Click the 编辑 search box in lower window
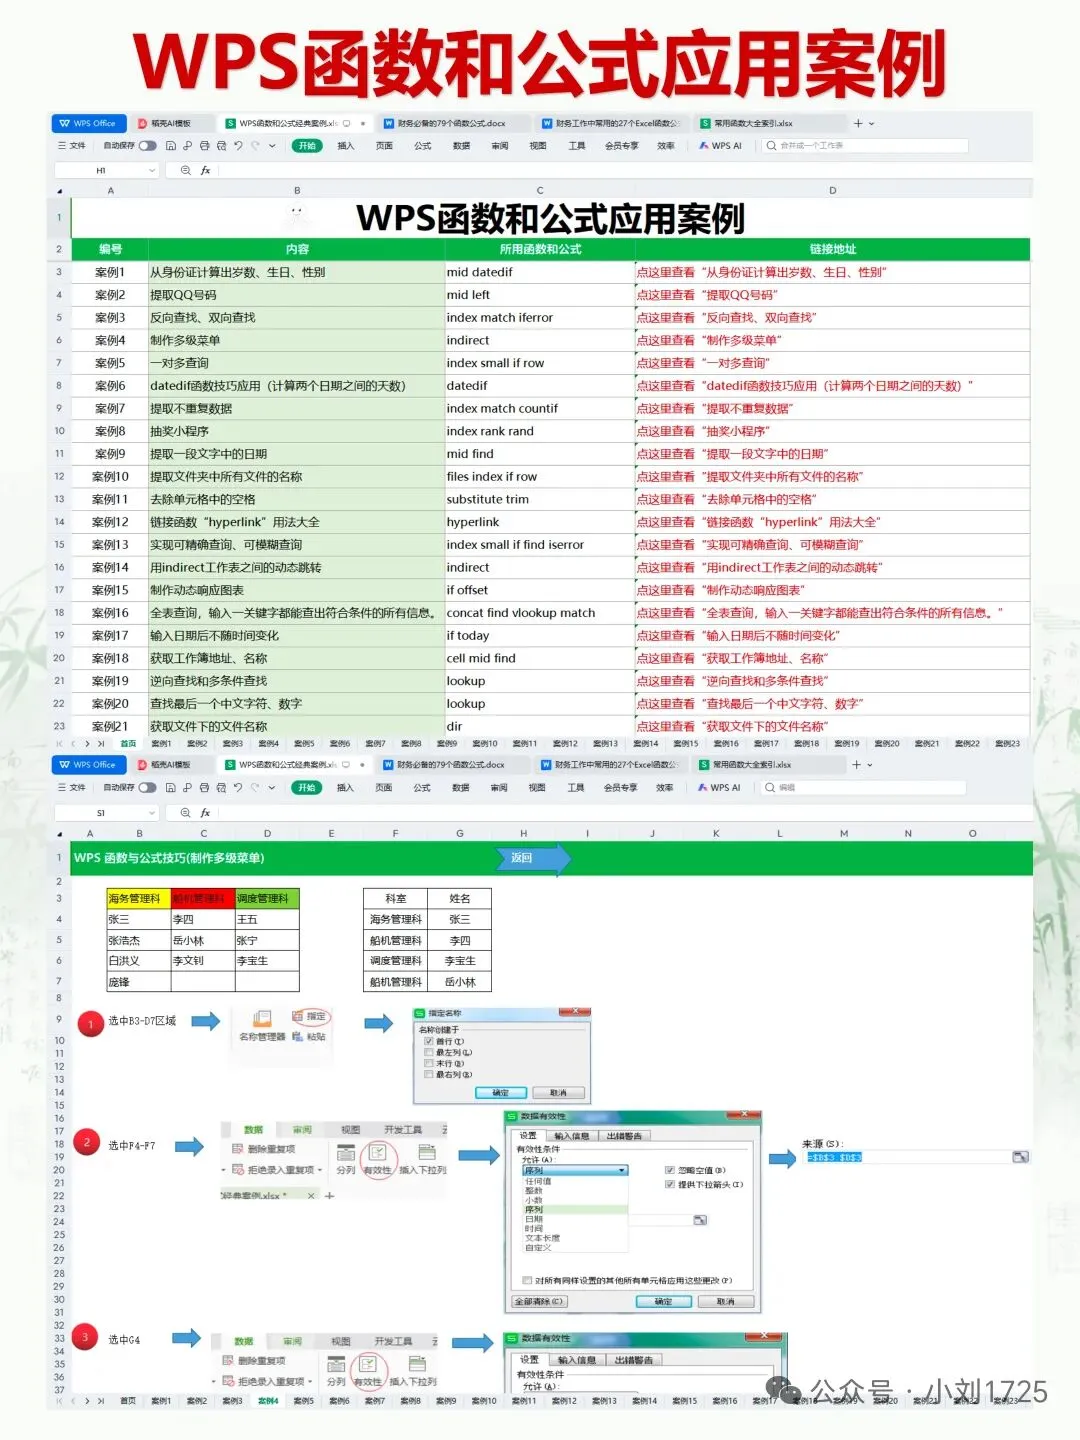 [x=865, y=788]
